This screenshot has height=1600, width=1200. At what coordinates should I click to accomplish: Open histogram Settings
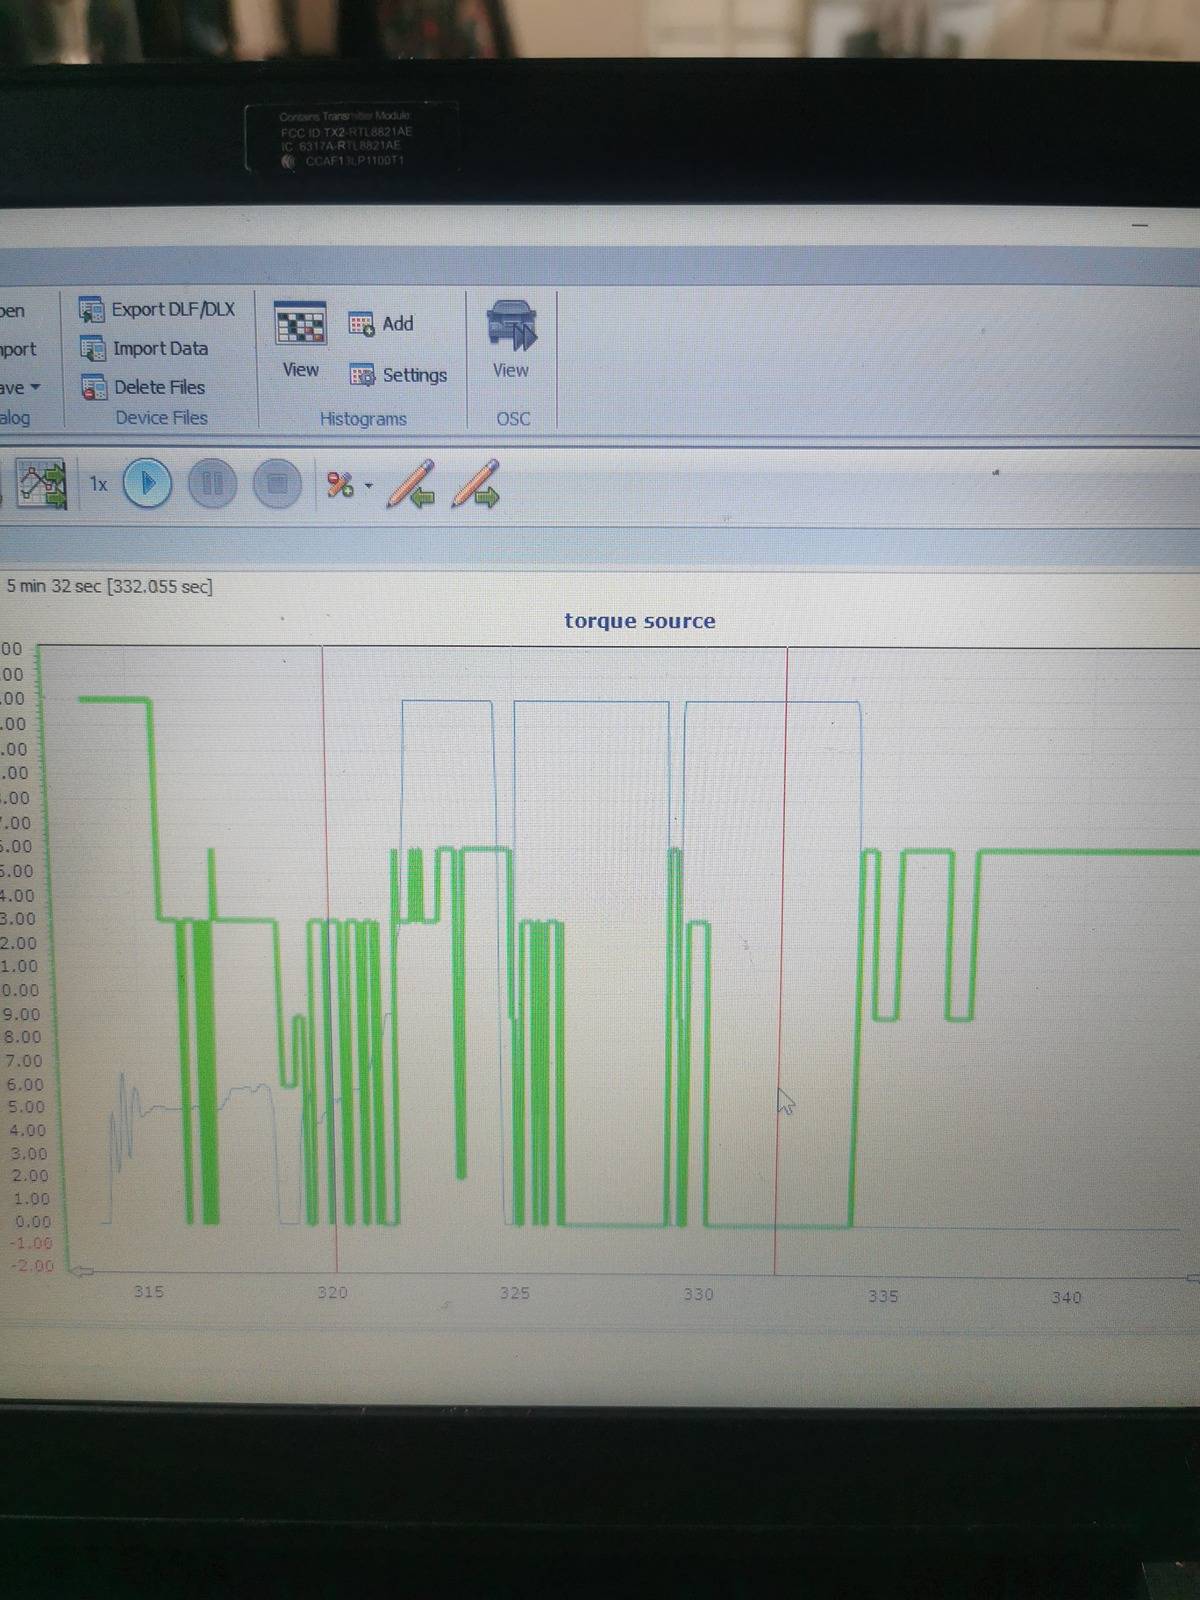[398, 375]
